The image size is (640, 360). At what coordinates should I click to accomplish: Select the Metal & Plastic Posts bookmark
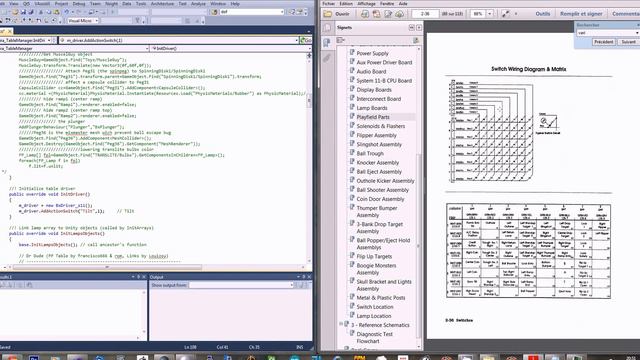tap(381, 298)
